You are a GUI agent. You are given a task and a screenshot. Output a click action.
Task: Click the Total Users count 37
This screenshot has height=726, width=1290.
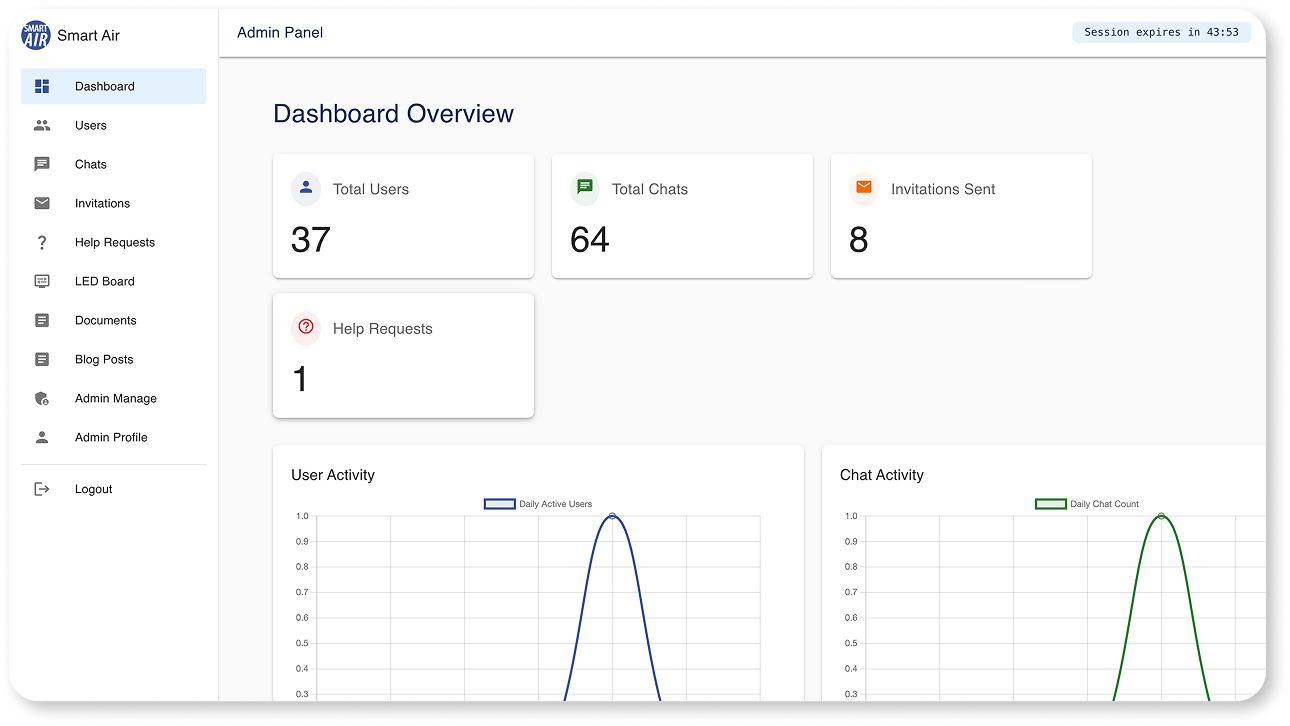click(x=311, y=240)
